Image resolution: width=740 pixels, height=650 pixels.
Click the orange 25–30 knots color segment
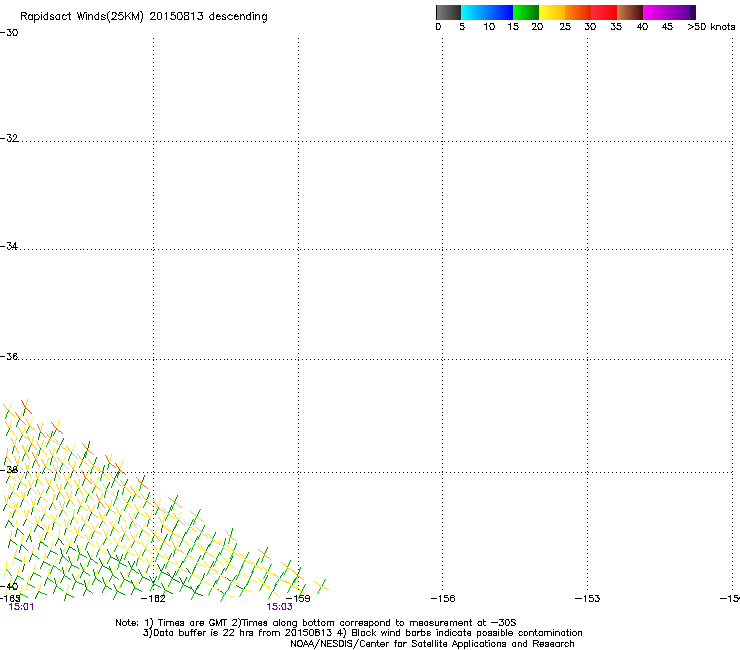[578, 12]
